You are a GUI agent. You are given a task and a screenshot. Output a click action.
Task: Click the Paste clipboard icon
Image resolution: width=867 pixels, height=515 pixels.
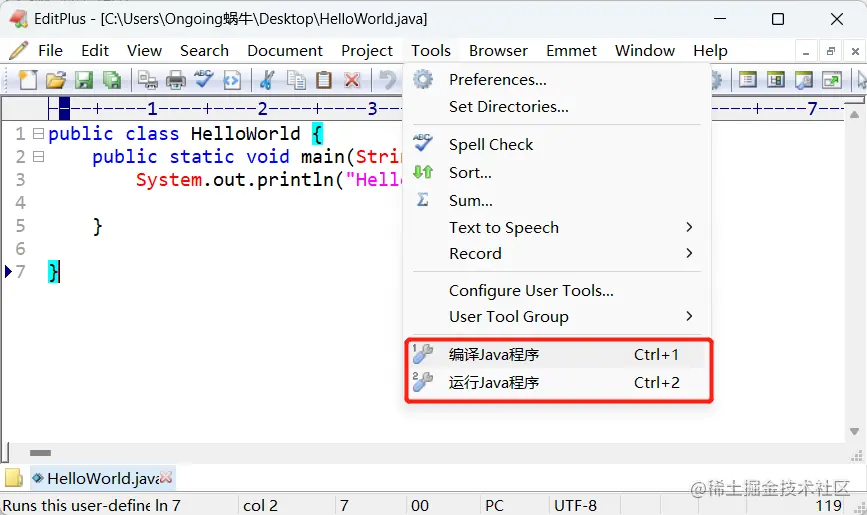pyautogui.click(x=324, y=80)
